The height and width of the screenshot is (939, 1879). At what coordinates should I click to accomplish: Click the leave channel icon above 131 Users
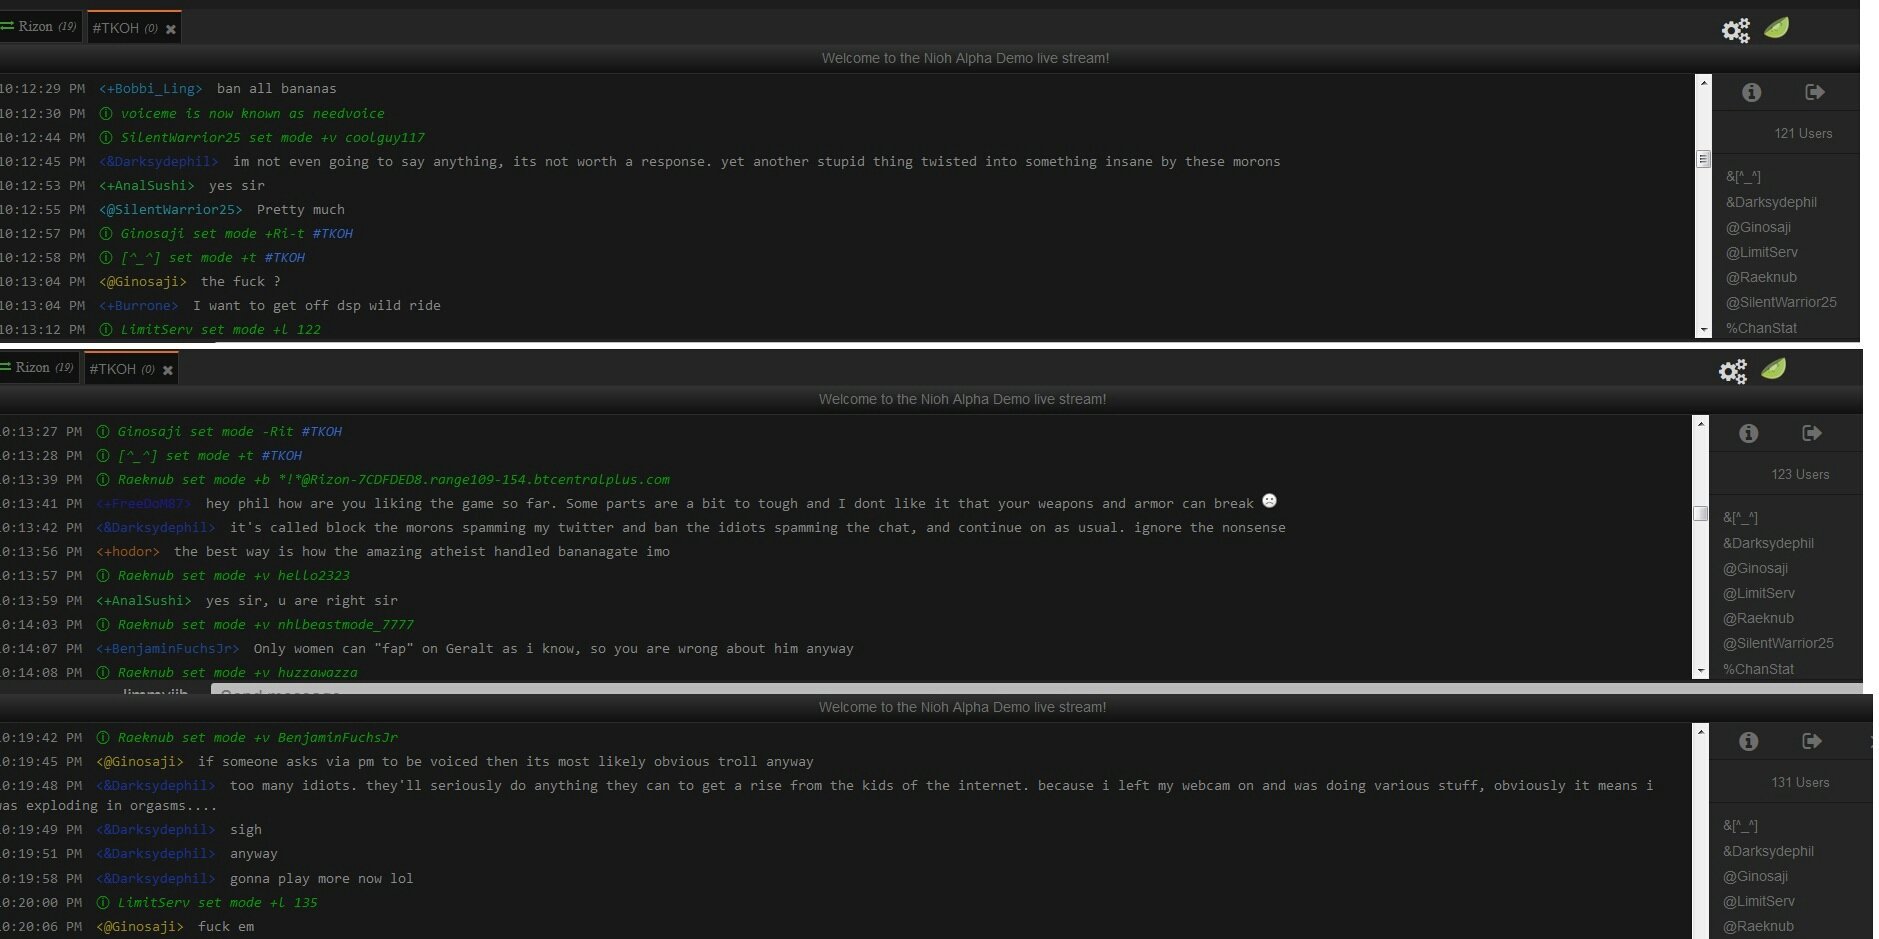(x=1812, y=742)
